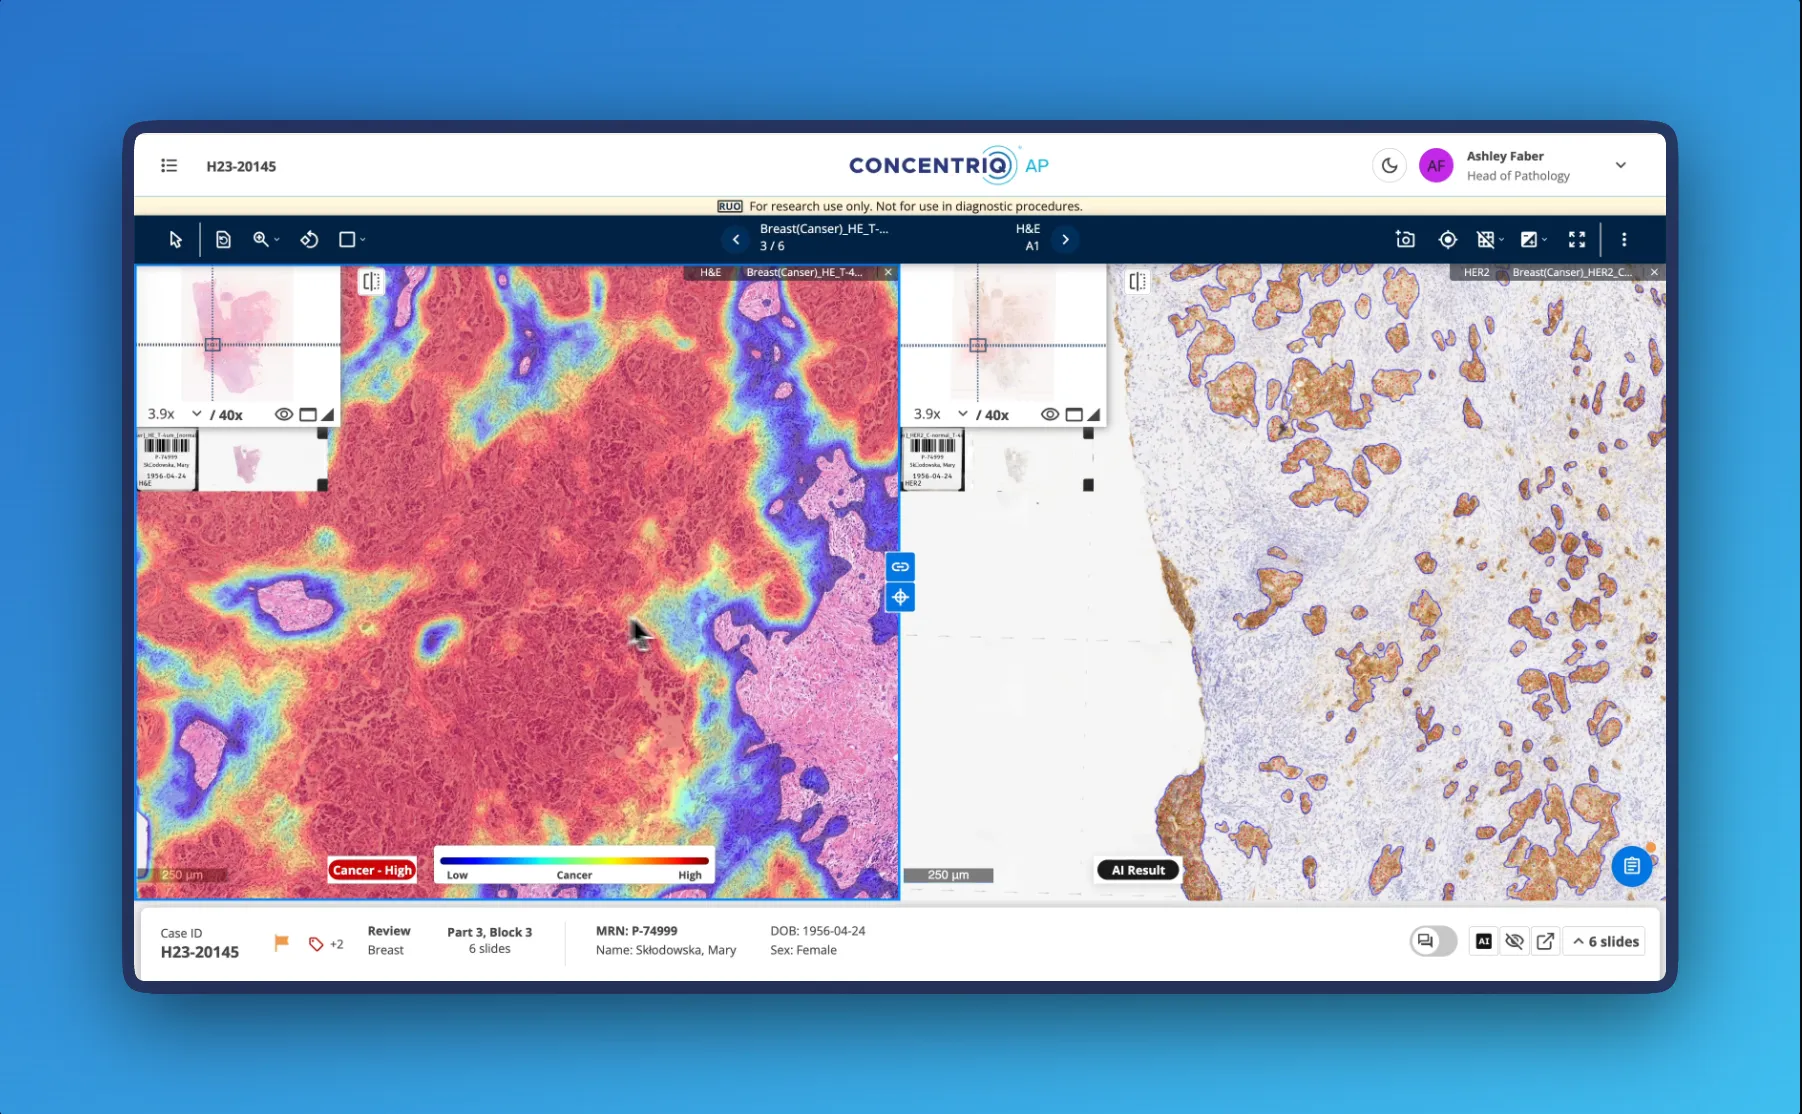
Task: Click the HER2 slide label barcode image
Action: [x=932, y=460]
